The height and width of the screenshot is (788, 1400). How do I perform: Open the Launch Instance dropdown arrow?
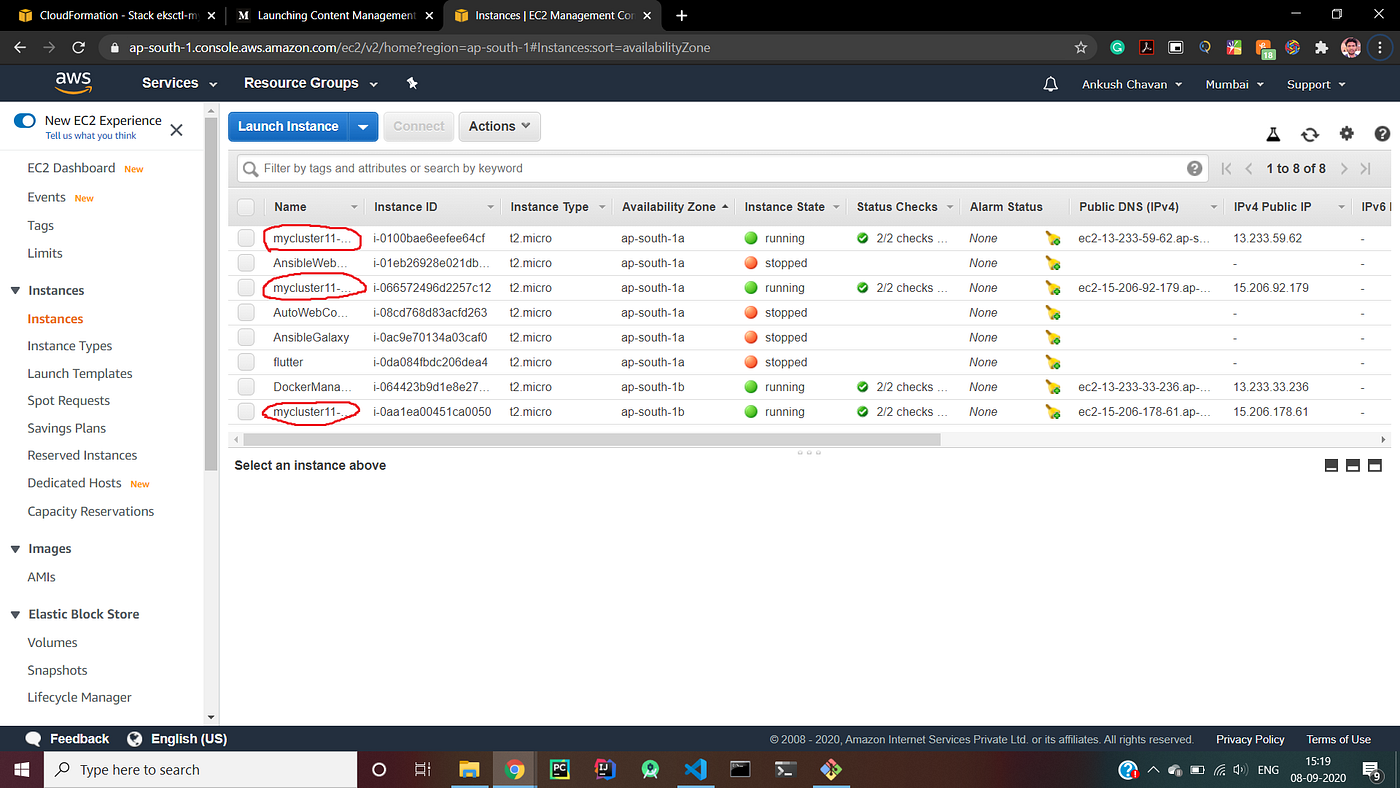coord(364,126)
